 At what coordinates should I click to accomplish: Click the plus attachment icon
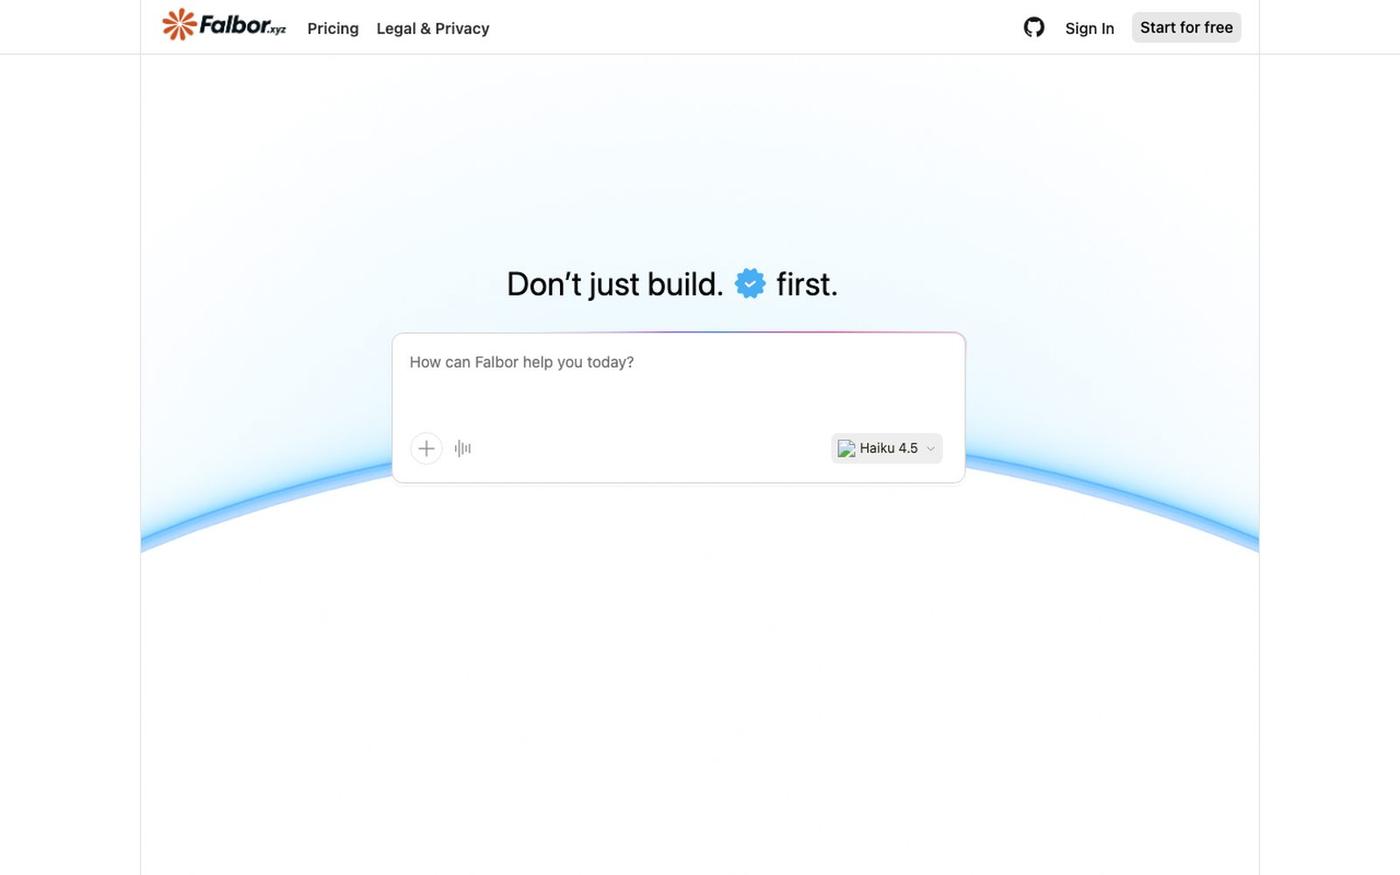pyautogui.click(x=426, y=448)
